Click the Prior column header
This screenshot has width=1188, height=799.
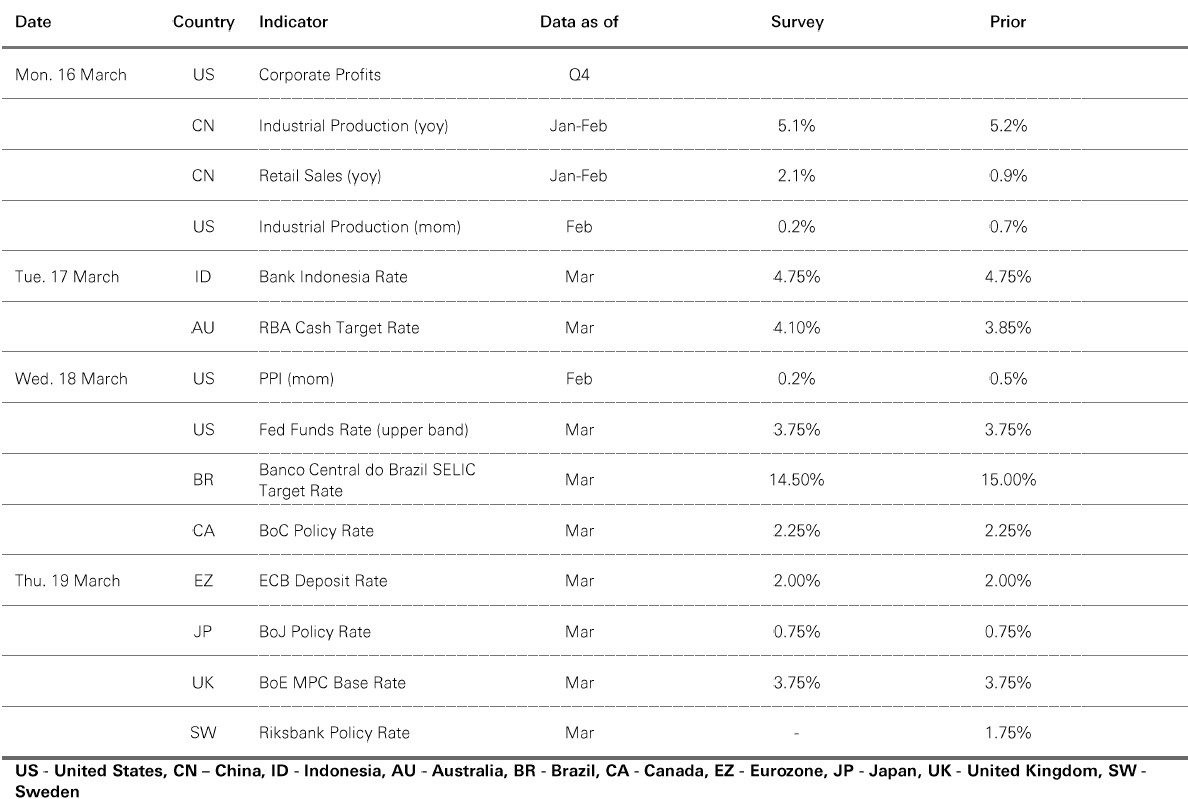point(1007,22)
